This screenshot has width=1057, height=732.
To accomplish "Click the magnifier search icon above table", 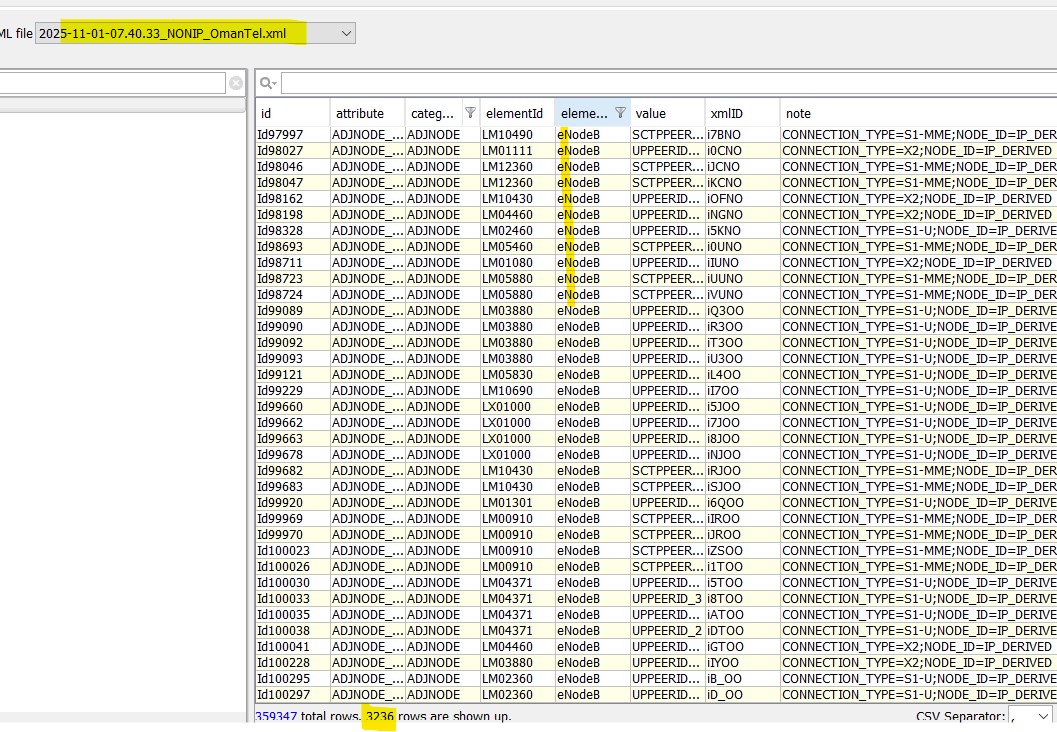I will (x=266, y=83).
